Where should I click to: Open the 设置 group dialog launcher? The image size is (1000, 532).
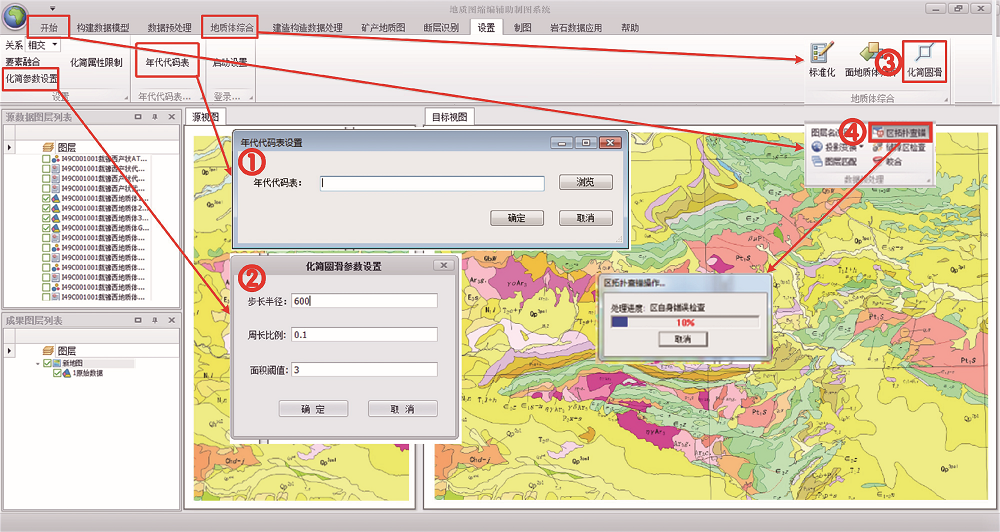pos(126,98)
